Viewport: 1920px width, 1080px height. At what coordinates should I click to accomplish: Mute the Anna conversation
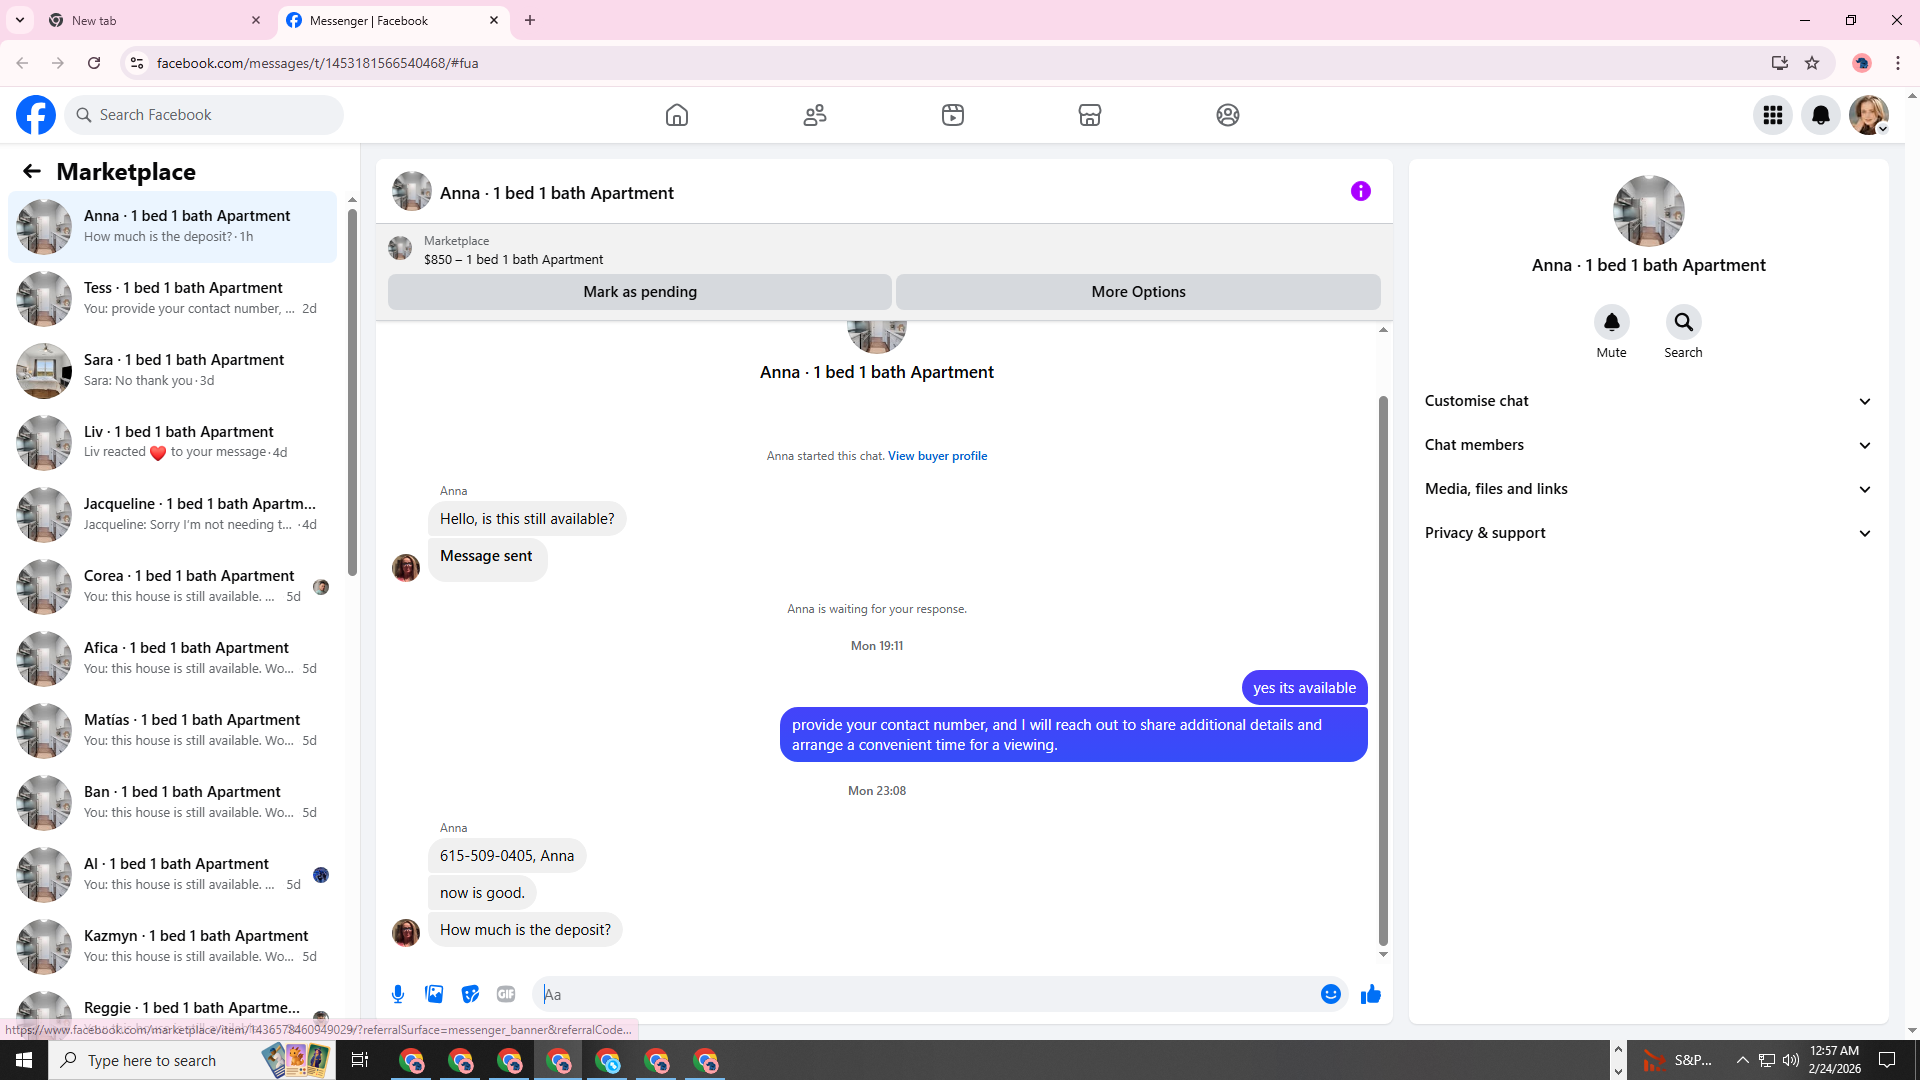tap(1611, 323)
